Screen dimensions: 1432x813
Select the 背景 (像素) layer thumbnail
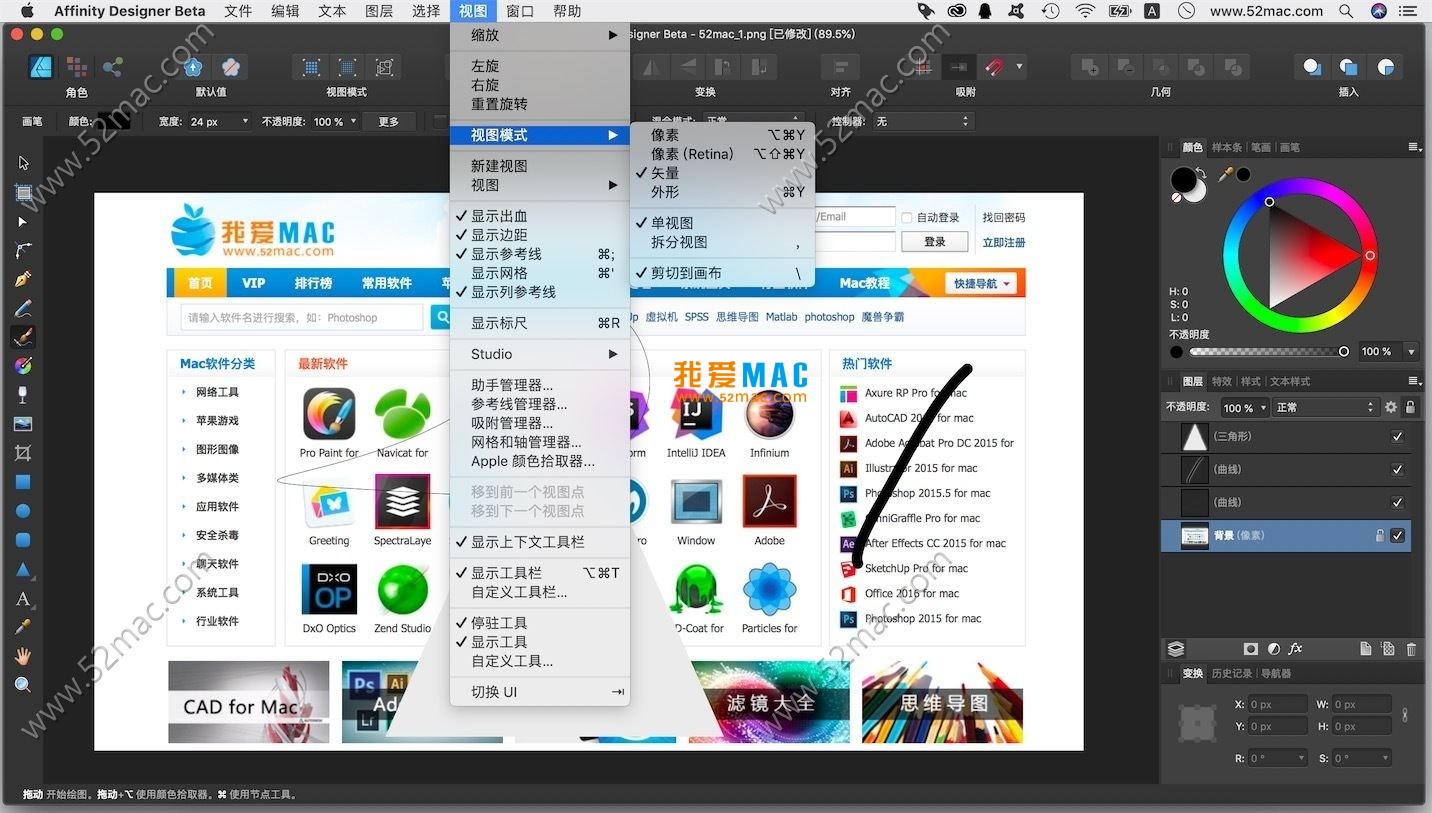[1195, 535]
